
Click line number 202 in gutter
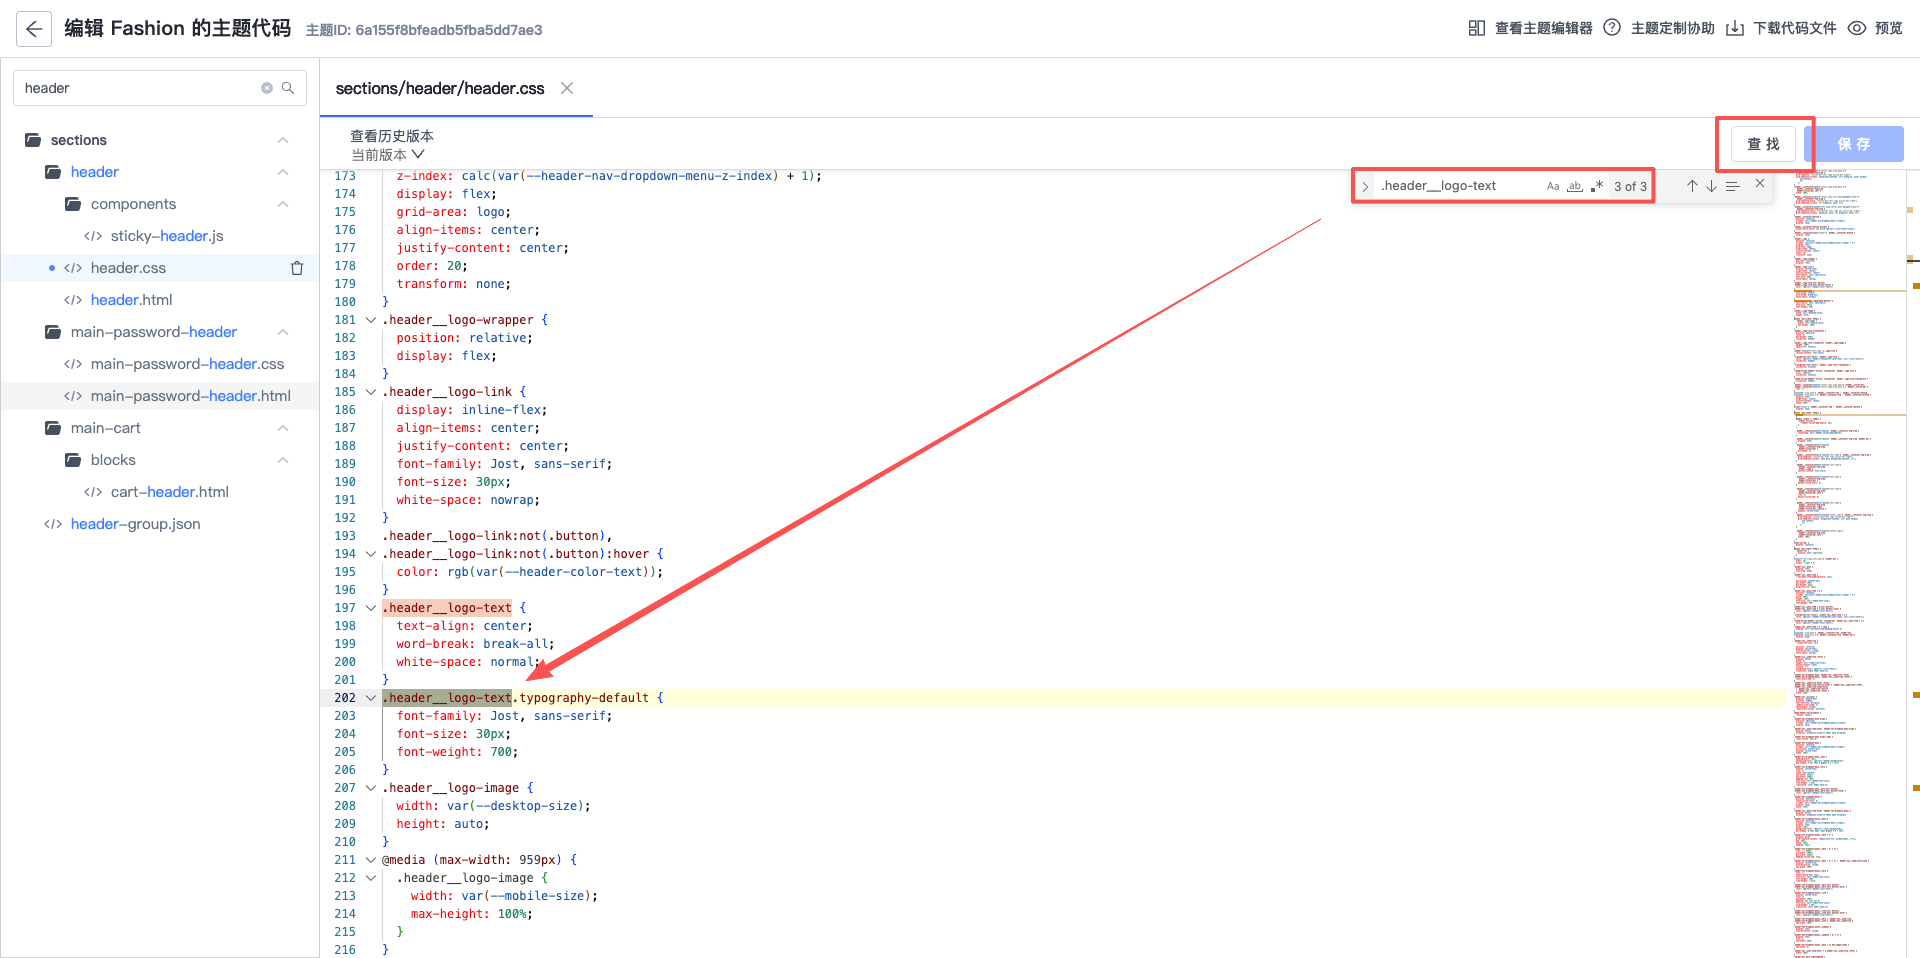click(x=345, y=698)
